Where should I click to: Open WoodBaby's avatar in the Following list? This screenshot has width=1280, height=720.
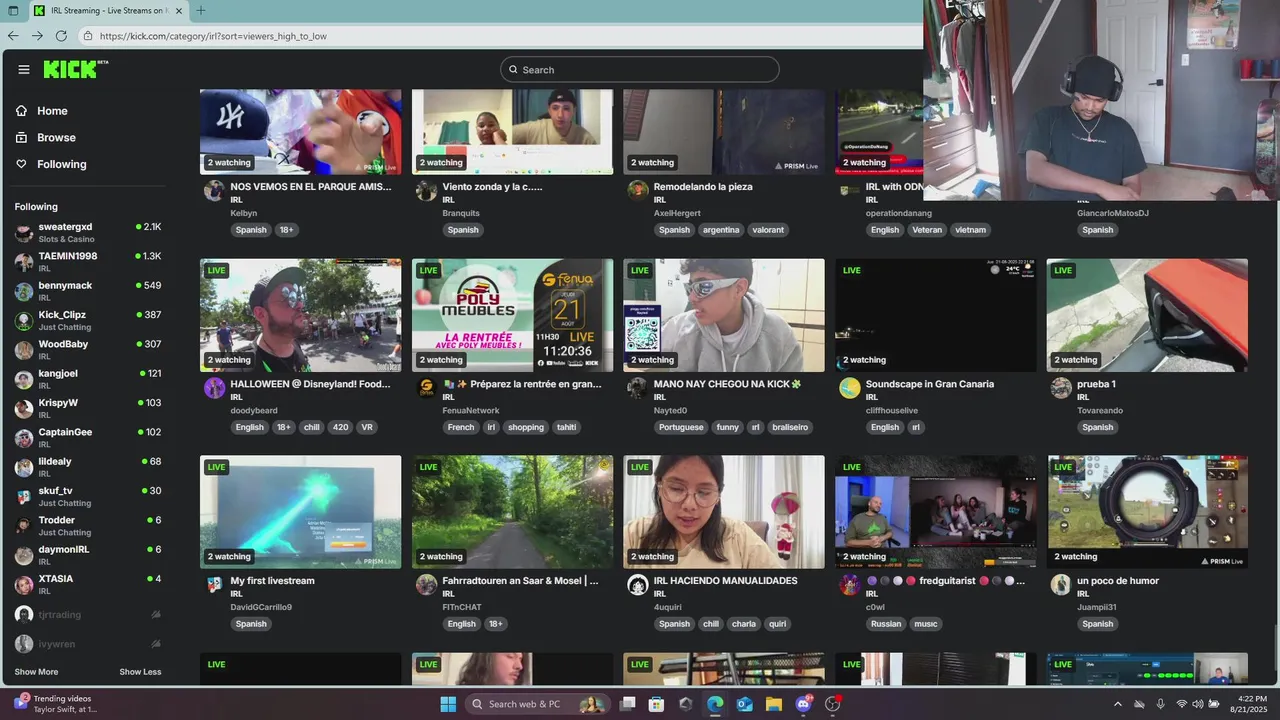tap(24, 350)
